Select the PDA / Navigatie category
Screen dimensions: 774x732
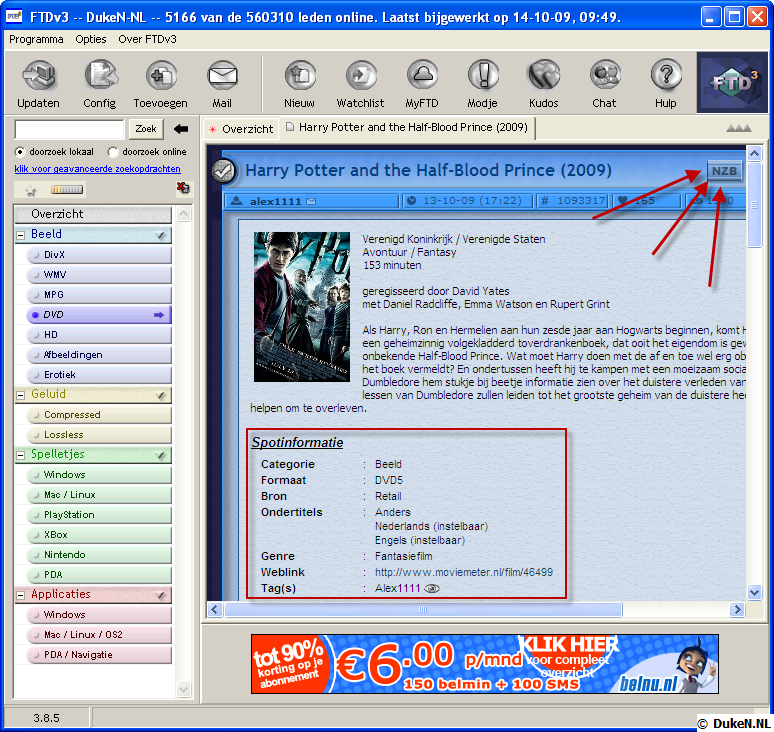click(x=99, y=655)
